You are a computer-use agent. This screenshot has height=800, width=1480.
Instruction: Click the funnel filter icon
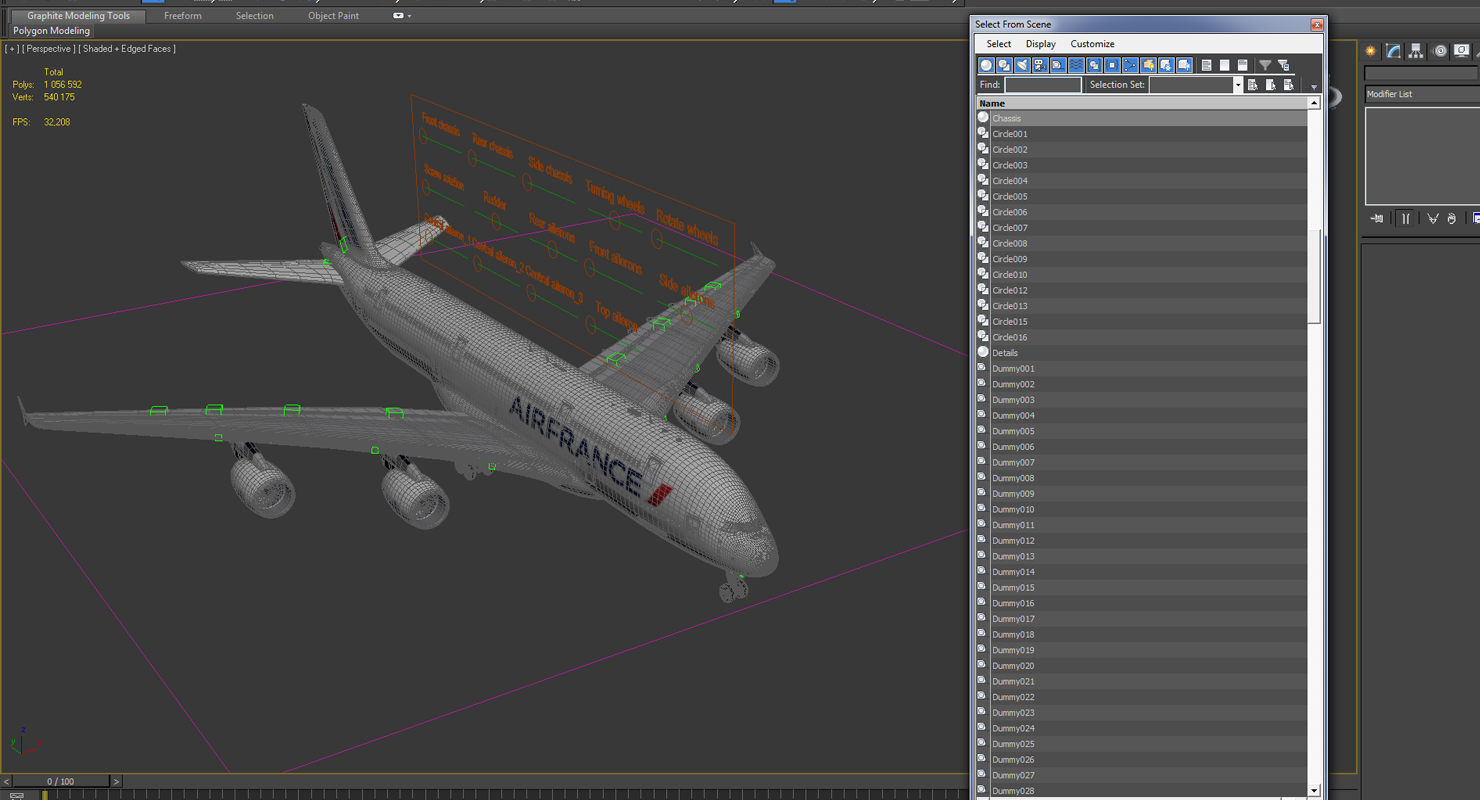(x=1265, y=65)
